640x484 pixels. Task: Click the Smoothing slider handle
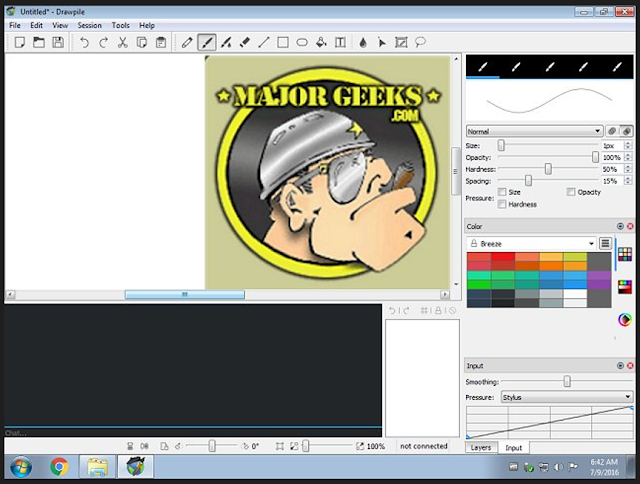(567, 382)
